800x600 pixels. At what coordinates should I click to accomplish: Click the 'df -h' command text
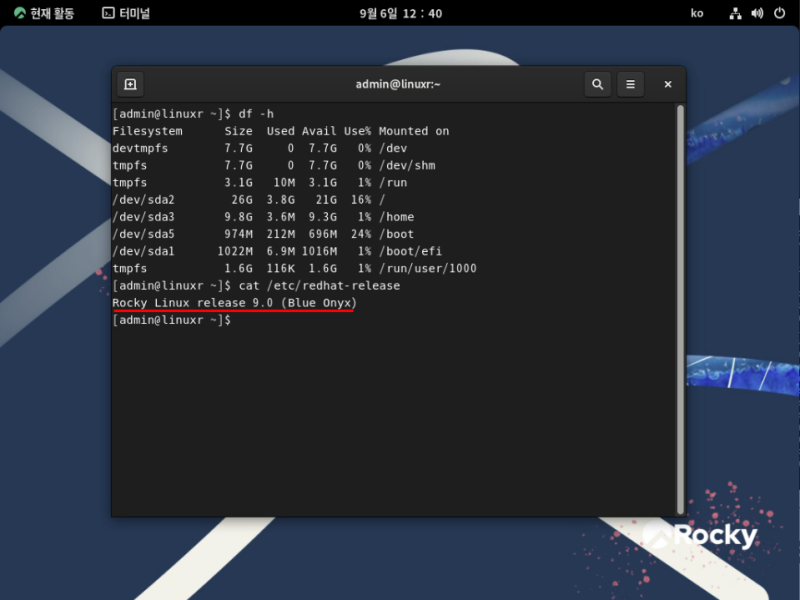coord(256,114)
